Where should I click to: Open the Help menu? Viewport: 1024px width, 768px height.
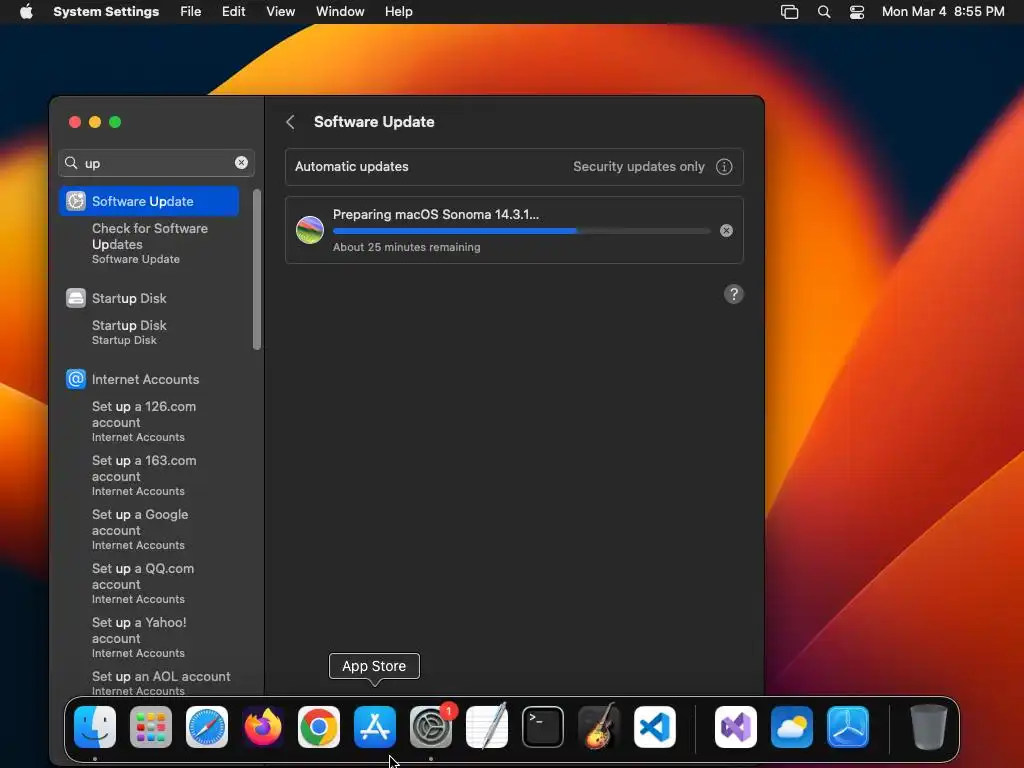398,12
